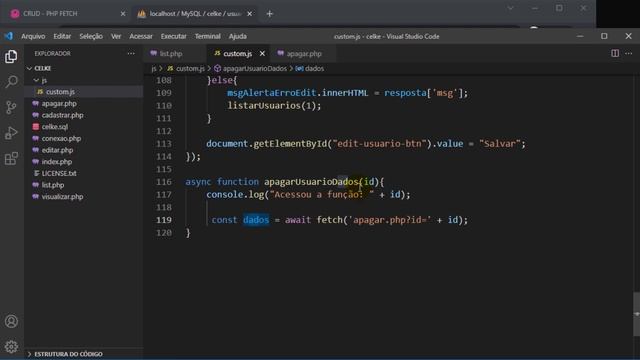Open LICENSE.txt in the file tree
The height and width of the screenshot is (360, 640).
tap(59, 173)
